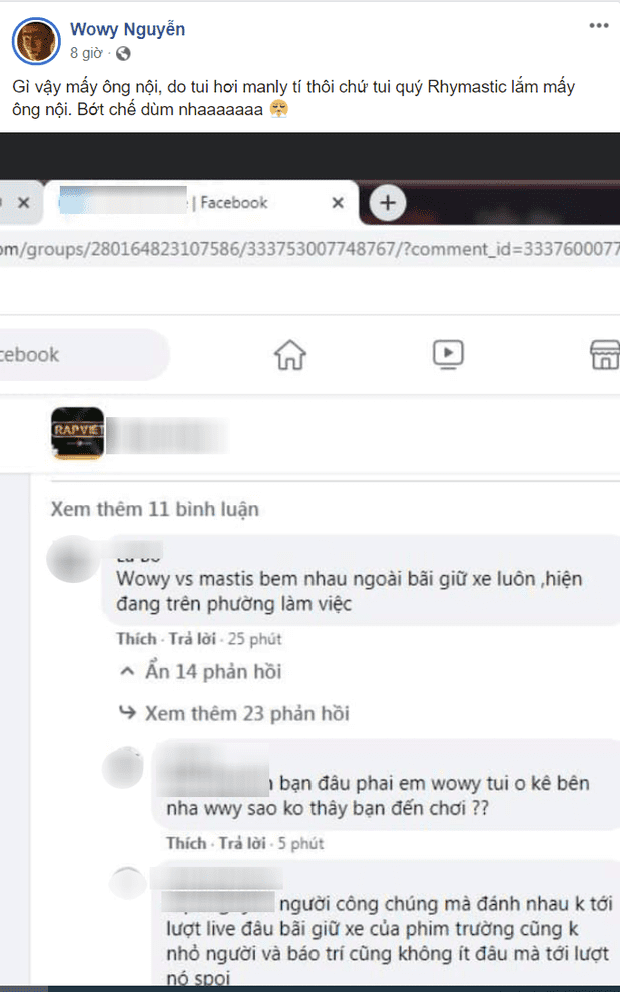This screenshot has width=620, height=992.
Task: Open the Facebook Watch video icon
Action: coord(448,354)
